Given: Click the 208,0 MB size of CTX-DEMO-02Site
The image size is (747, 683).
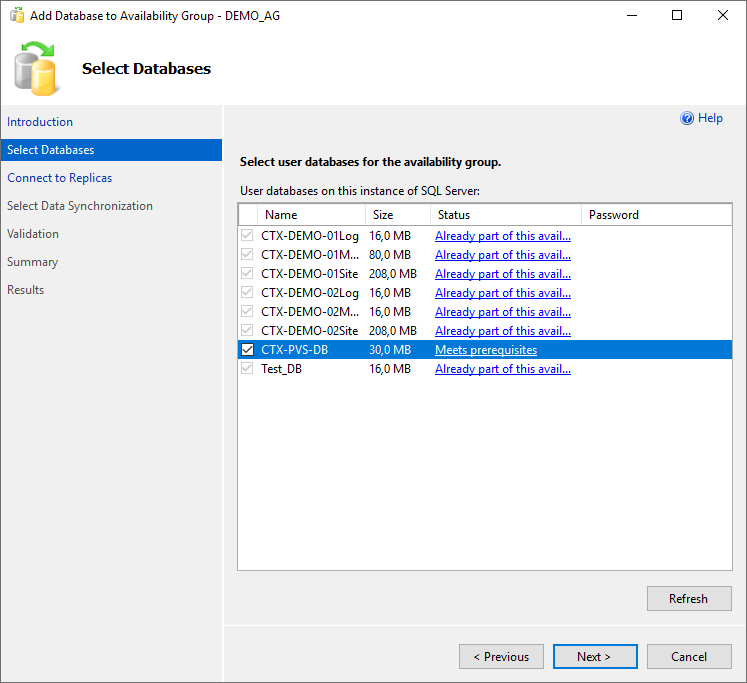Looking at the screenshot, I should [x=393, y=331].
